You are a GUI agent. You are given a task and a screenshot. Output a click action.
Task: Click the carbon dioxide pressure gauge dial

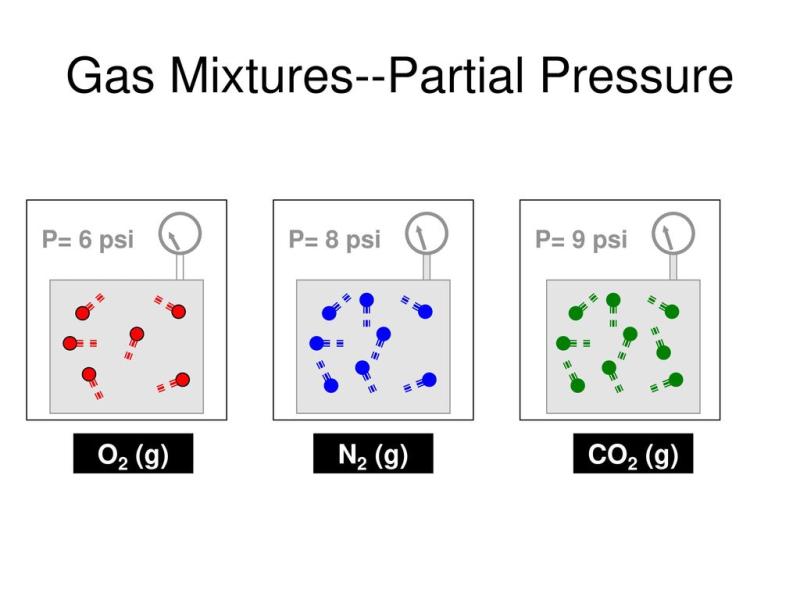[x=673, y=234]
